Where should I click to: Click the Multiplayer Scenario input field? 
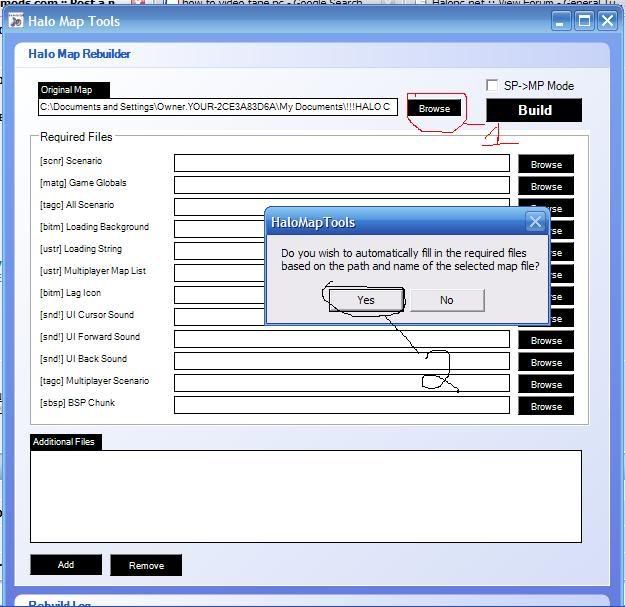(342, 383)
